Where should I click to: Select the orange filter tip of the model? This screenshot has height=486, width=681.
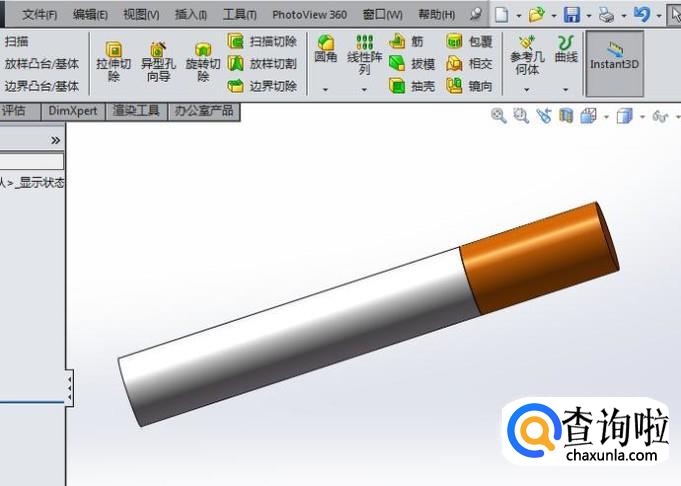(539, 258)
